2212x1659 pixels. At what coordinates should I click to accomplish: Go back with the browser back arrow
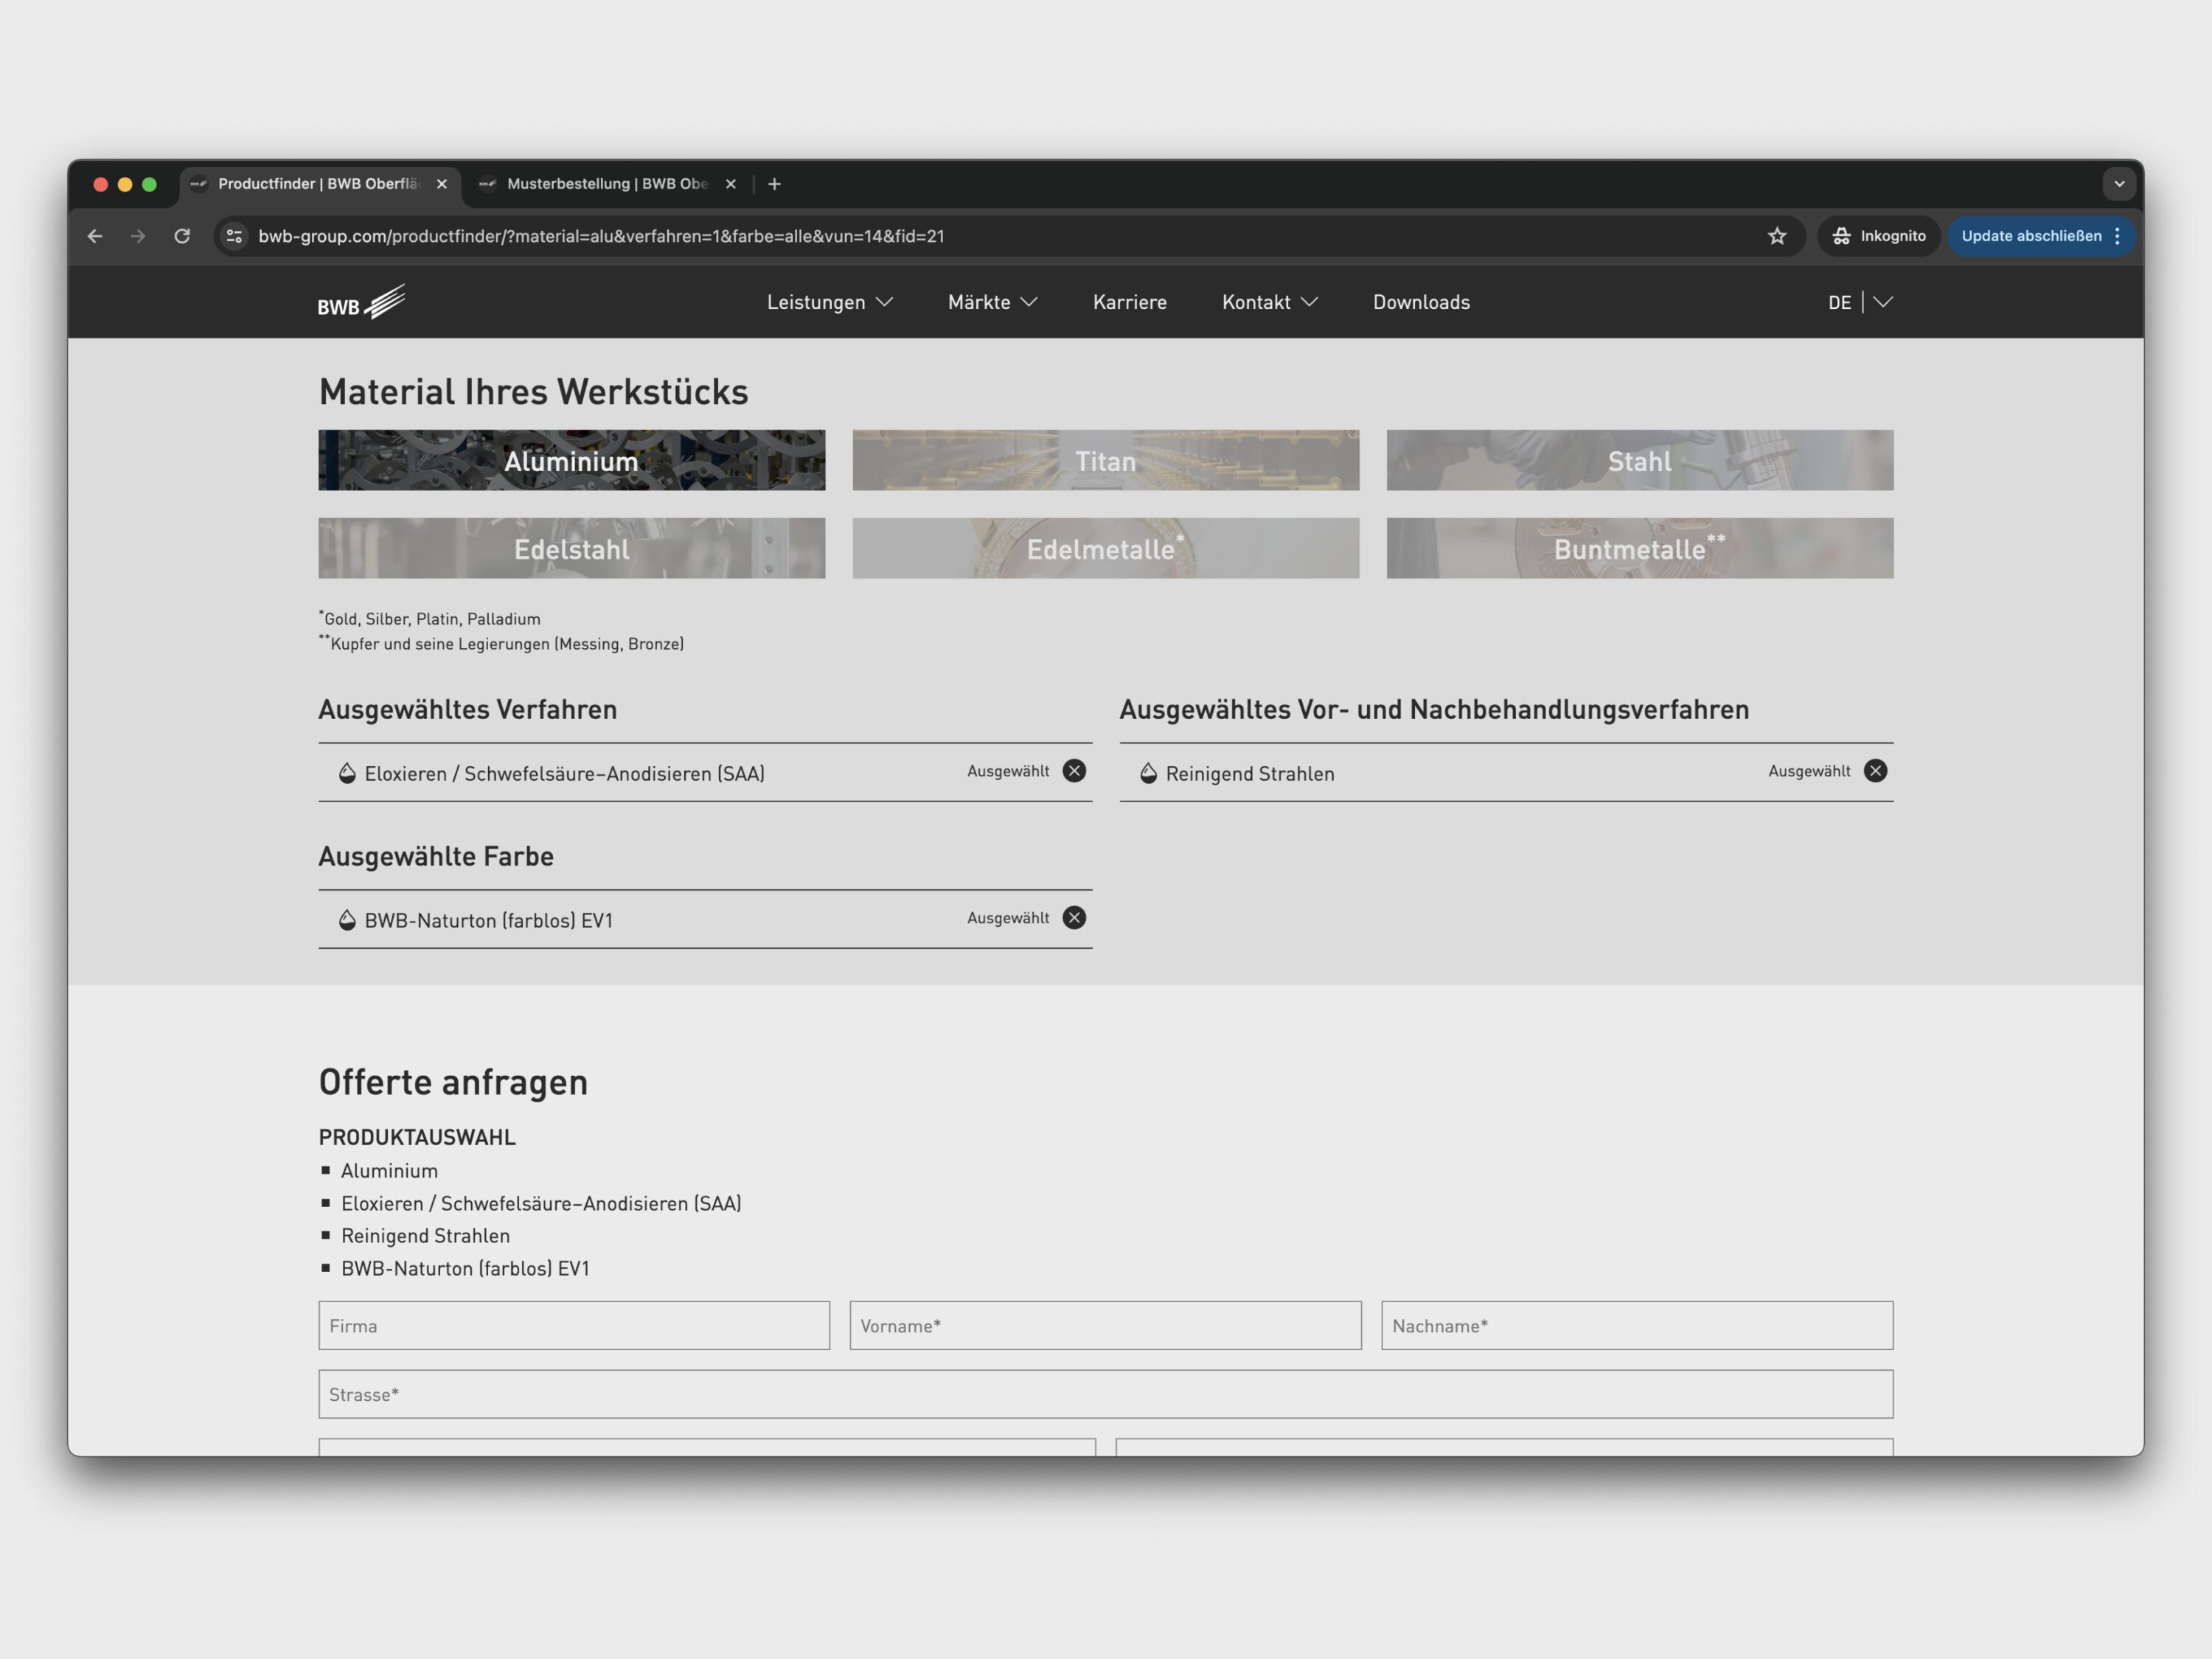tap(95, 236)
